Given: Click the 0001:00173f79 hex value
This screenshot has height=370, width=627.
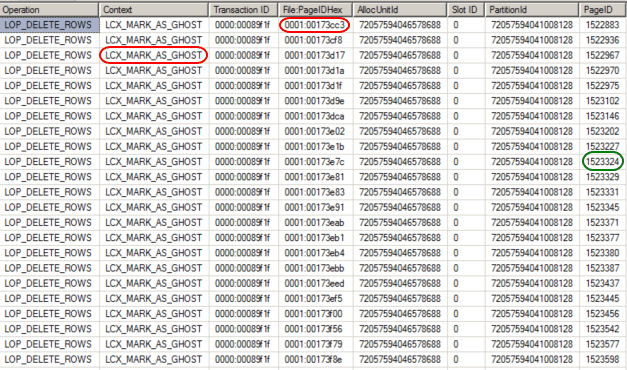Looking at the screenshot, I should (315, 344).
